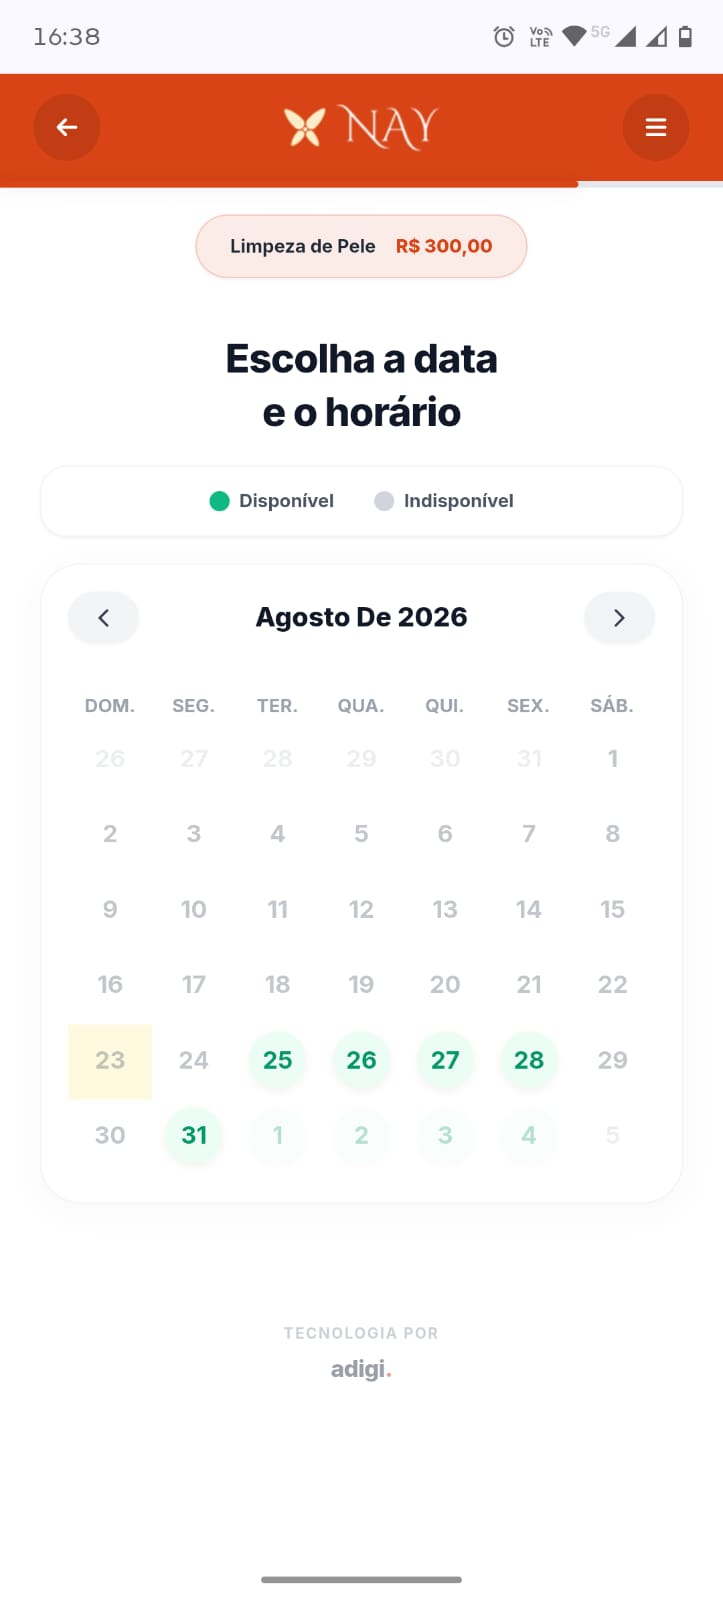Go to previous month with left chevron
The image size is (723, 1600).
(103, 618)
